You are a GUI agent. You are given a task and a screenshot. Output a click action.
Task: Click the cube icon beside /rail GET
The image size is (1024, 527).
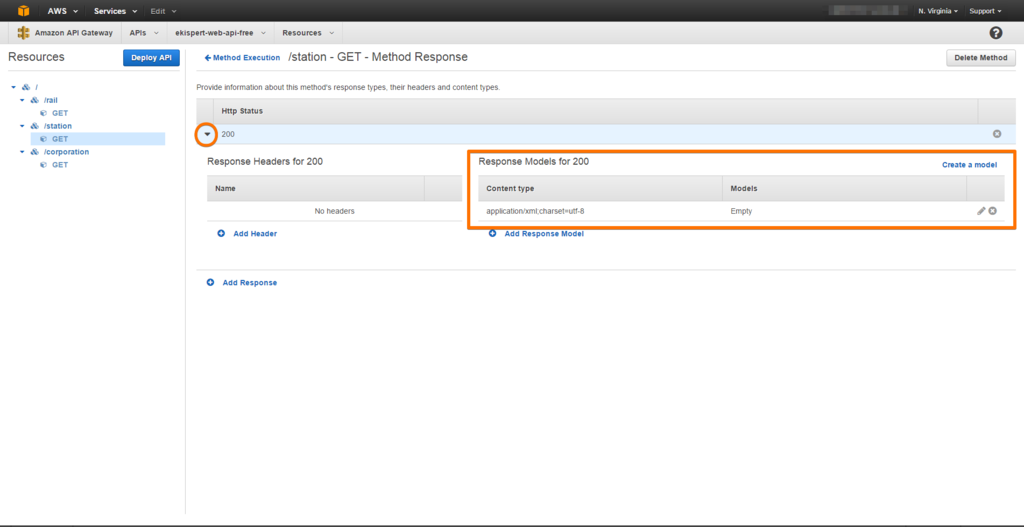pos(44,113)
